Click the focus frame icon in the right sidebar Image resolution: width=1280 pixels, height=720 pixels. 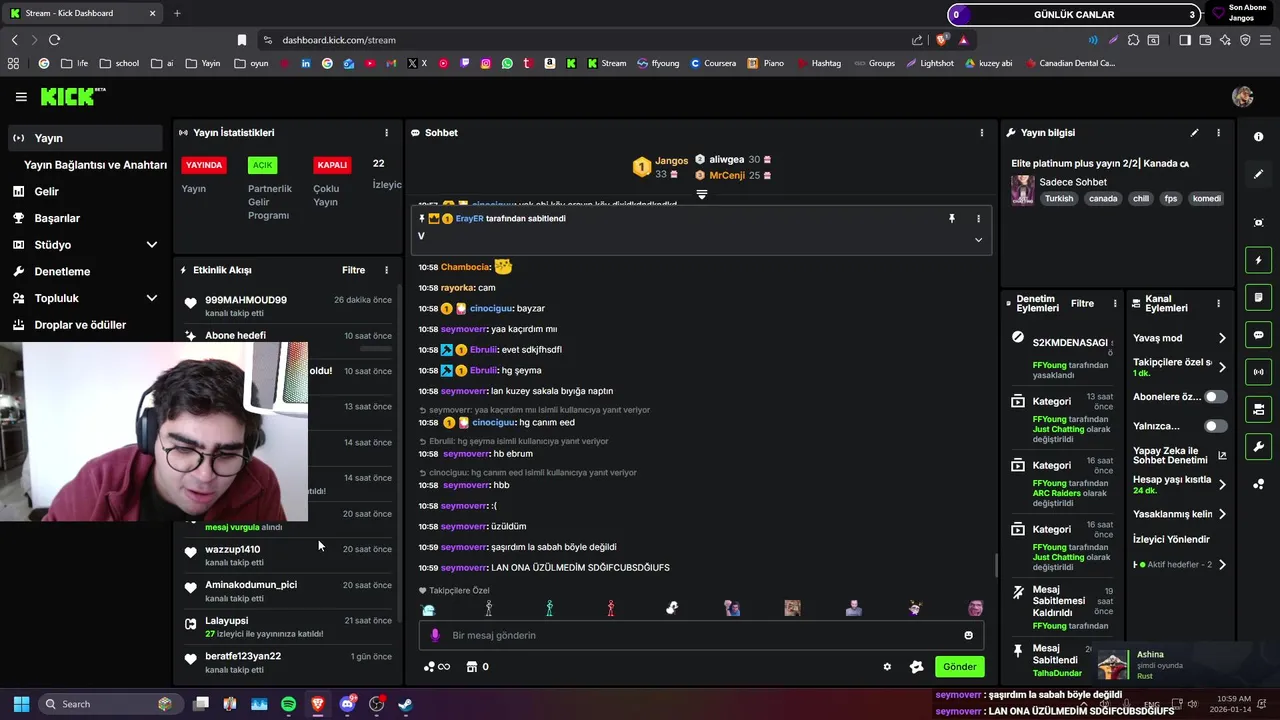tap(1259, 223)
